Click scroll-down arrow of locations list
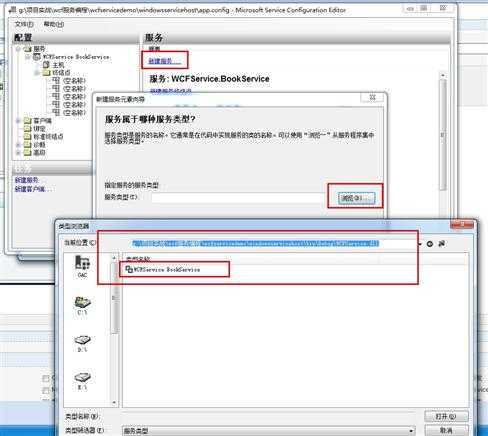488x436 pixels. click(x=114, y=402)
